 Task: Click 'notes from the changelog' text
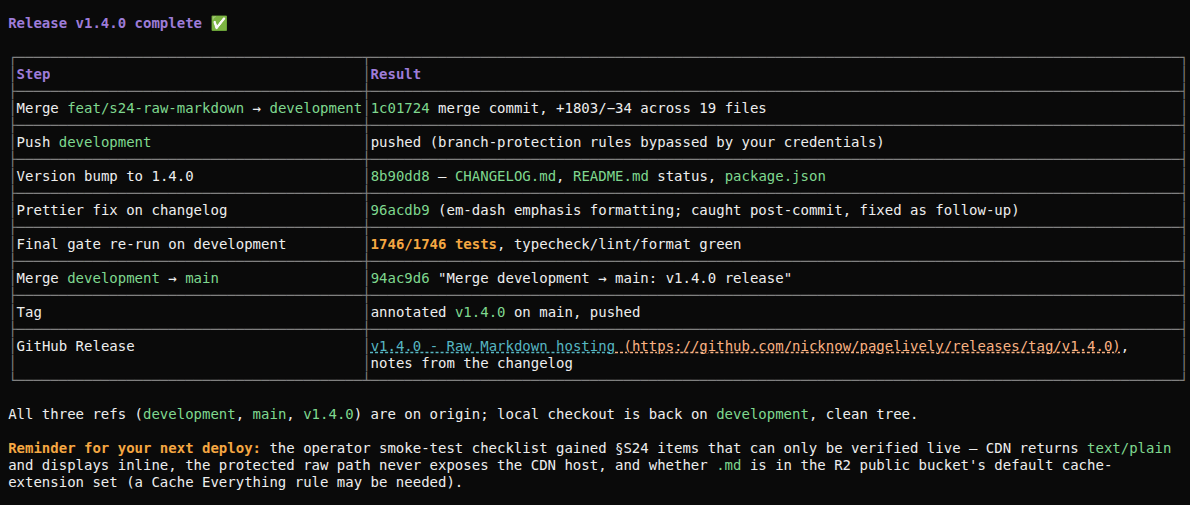coord(471,364)
